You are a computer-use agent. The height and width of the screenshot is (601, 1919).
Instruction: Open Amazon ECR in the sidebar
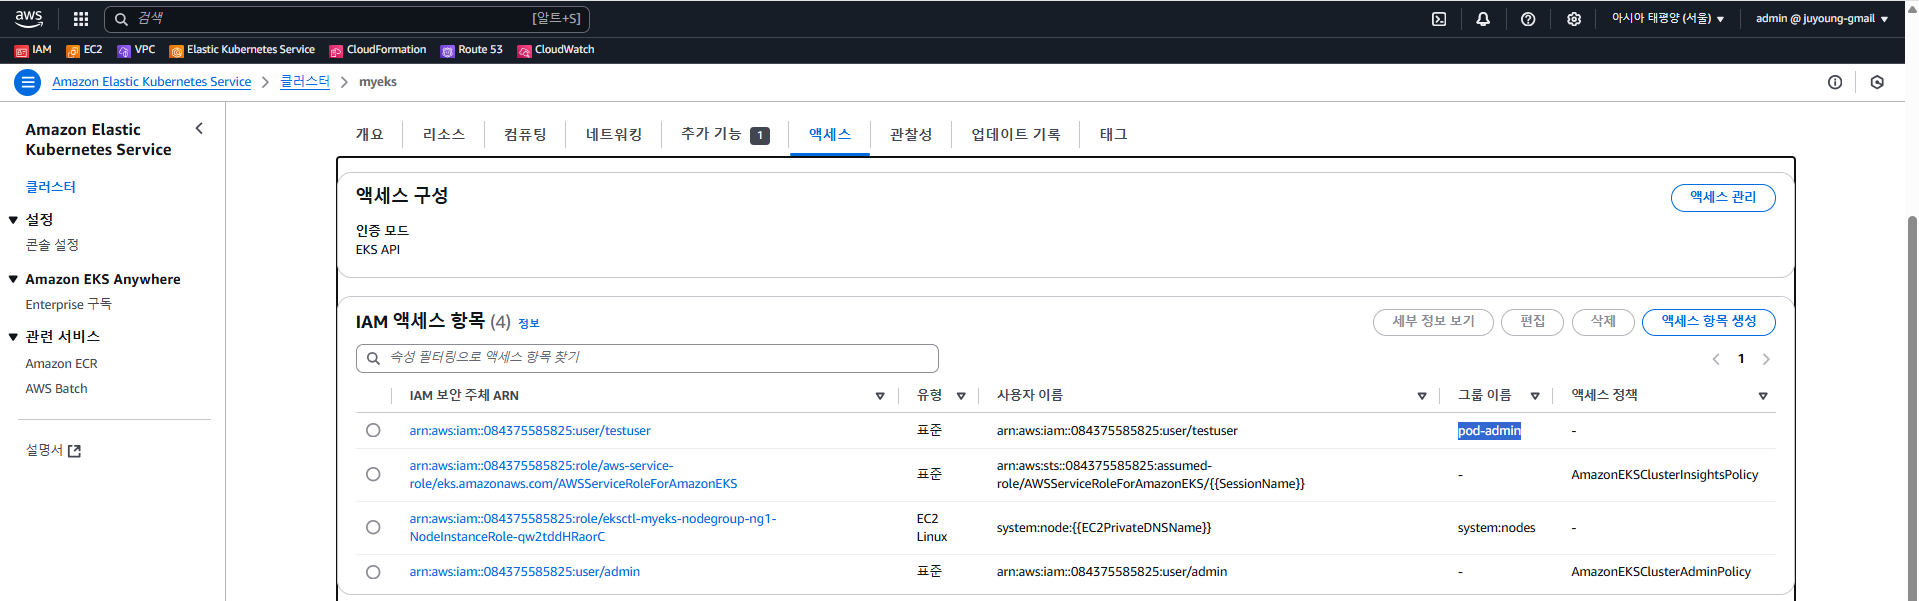(61, 364)
